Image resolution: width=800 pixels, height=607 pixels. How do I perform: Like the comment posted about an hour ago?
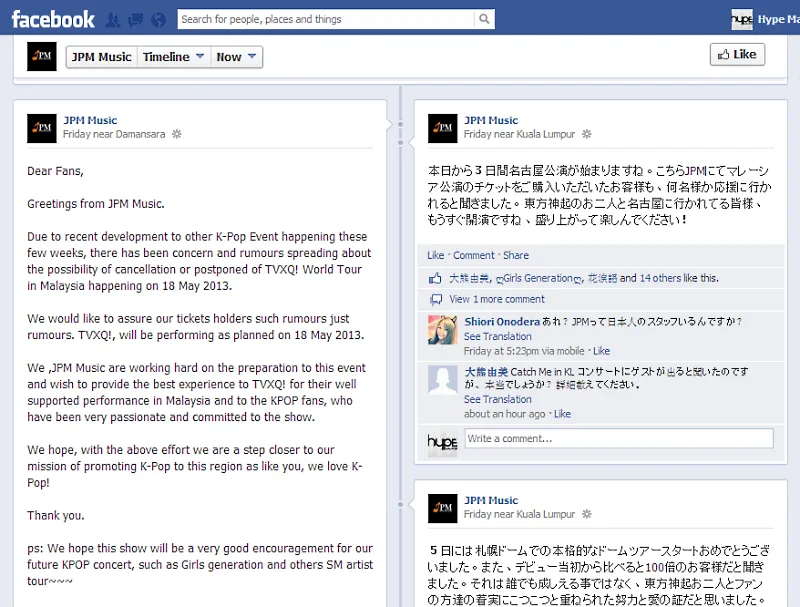[x=562, y=414]
